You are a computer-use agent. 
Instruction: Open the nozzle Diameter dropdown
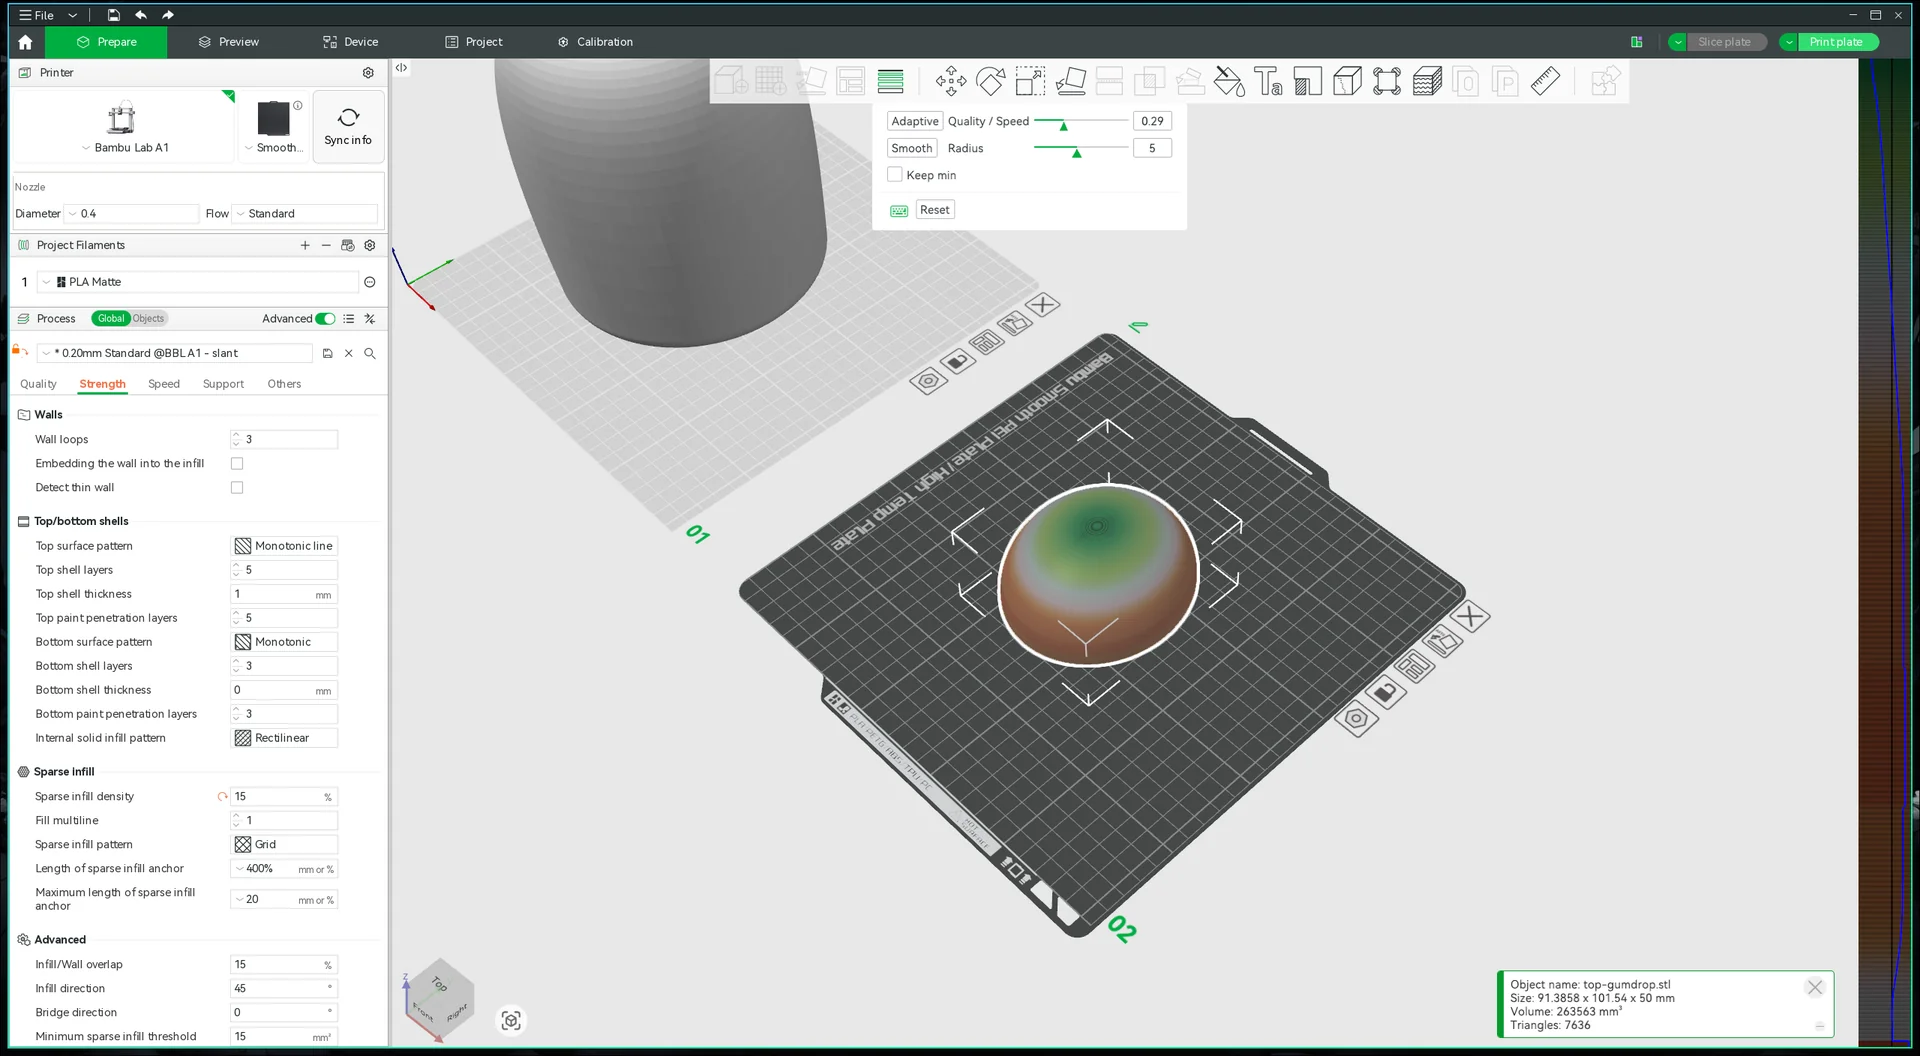132,214
